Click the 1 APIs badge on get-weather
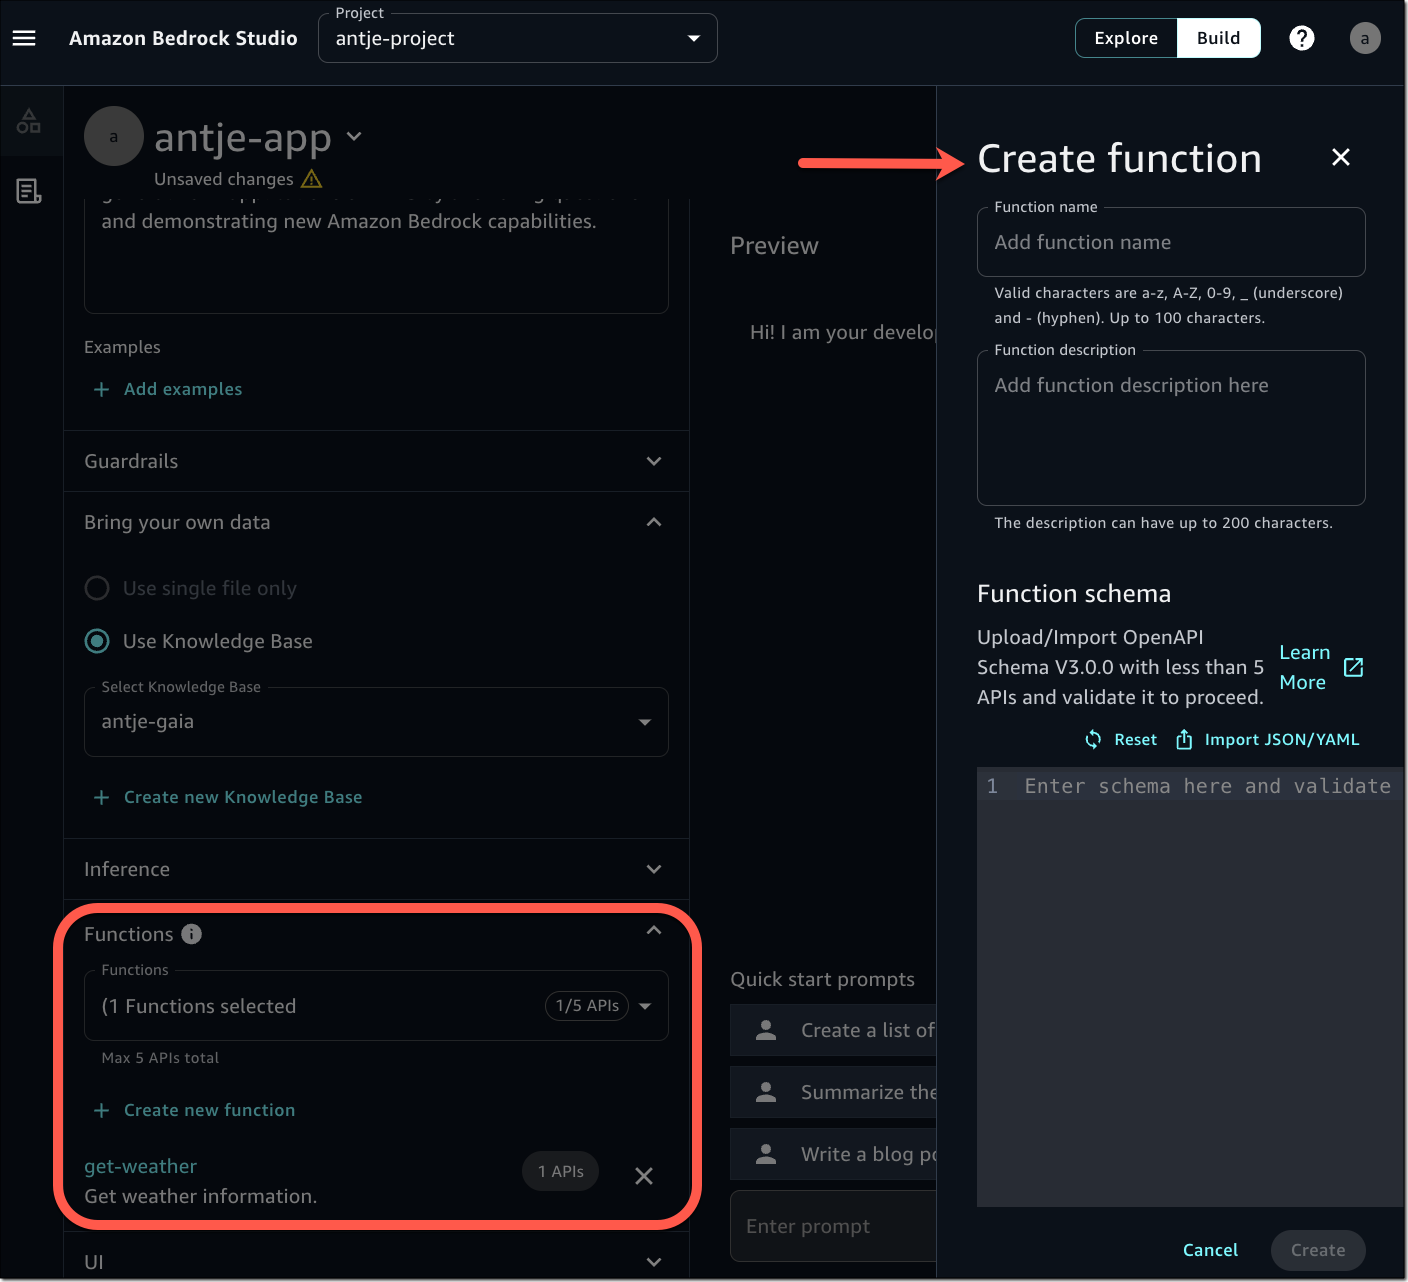Screen dimensions: 1408x1282 tap(560, 1171)
